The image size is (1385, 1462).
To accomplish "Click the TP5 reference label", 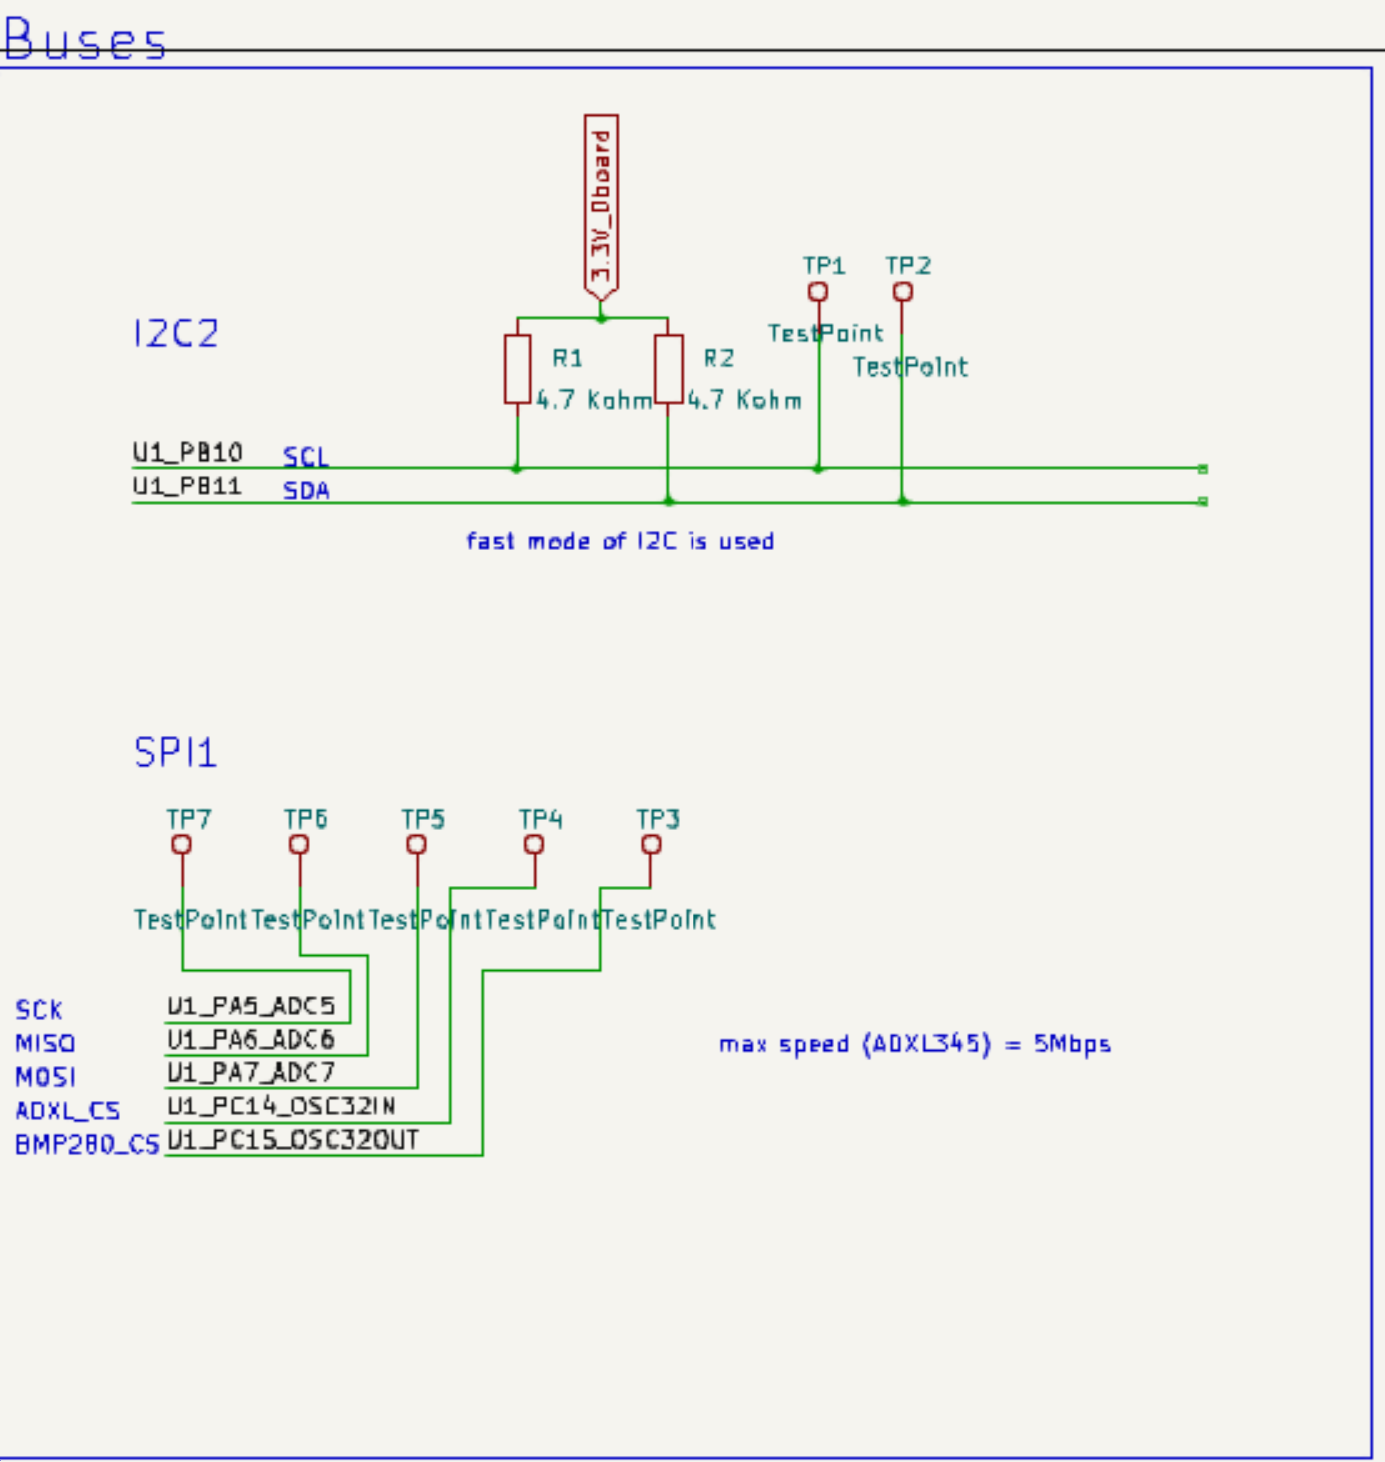I will point(423,819).
